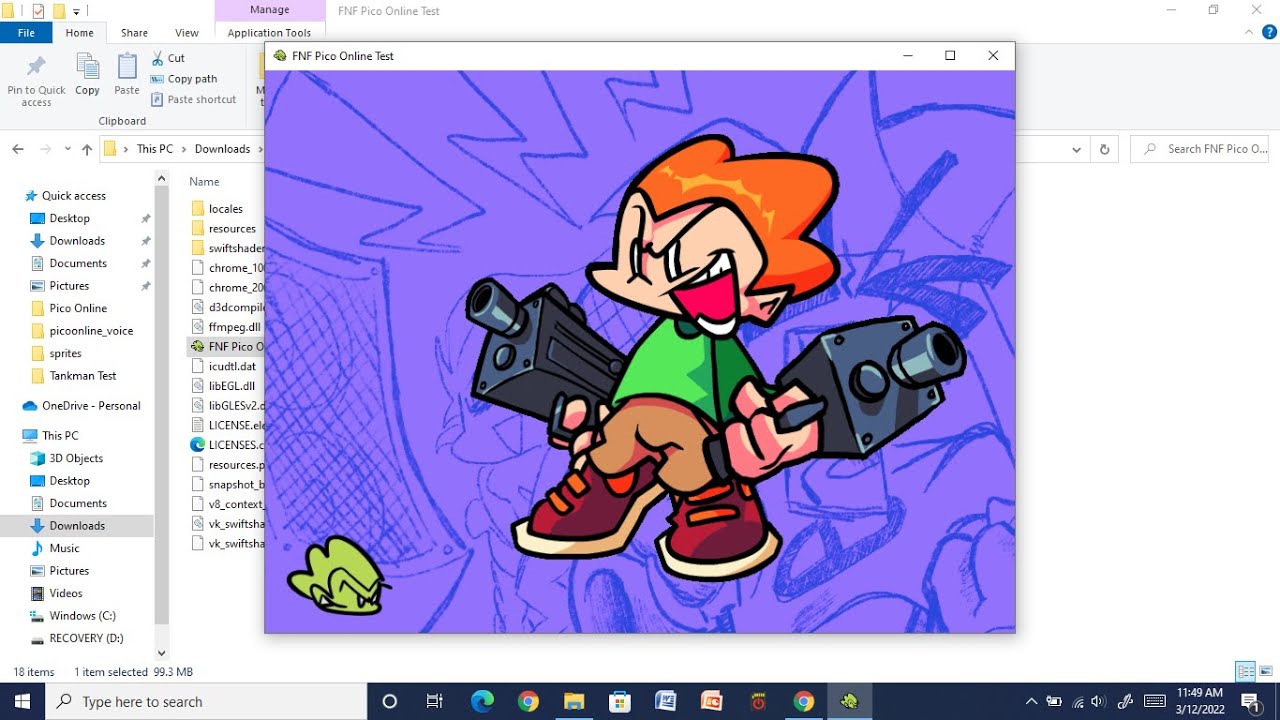Open pinned Desktop under Quick access

point(70,218)
